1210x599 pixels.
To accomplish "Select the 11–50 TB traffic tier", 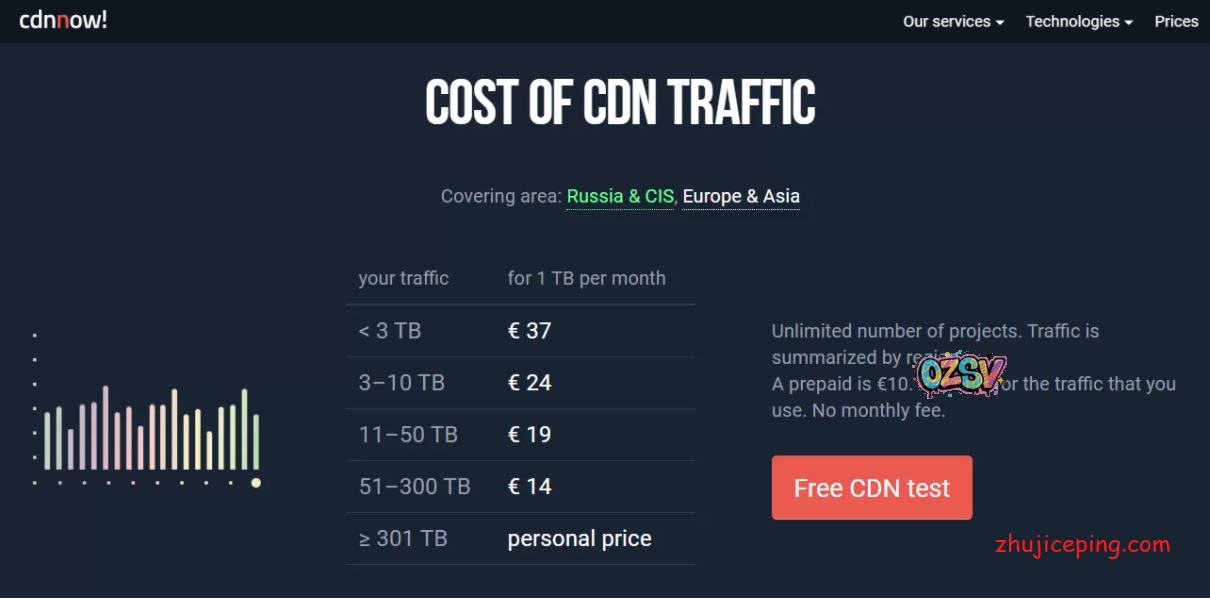I will [408, 435].
